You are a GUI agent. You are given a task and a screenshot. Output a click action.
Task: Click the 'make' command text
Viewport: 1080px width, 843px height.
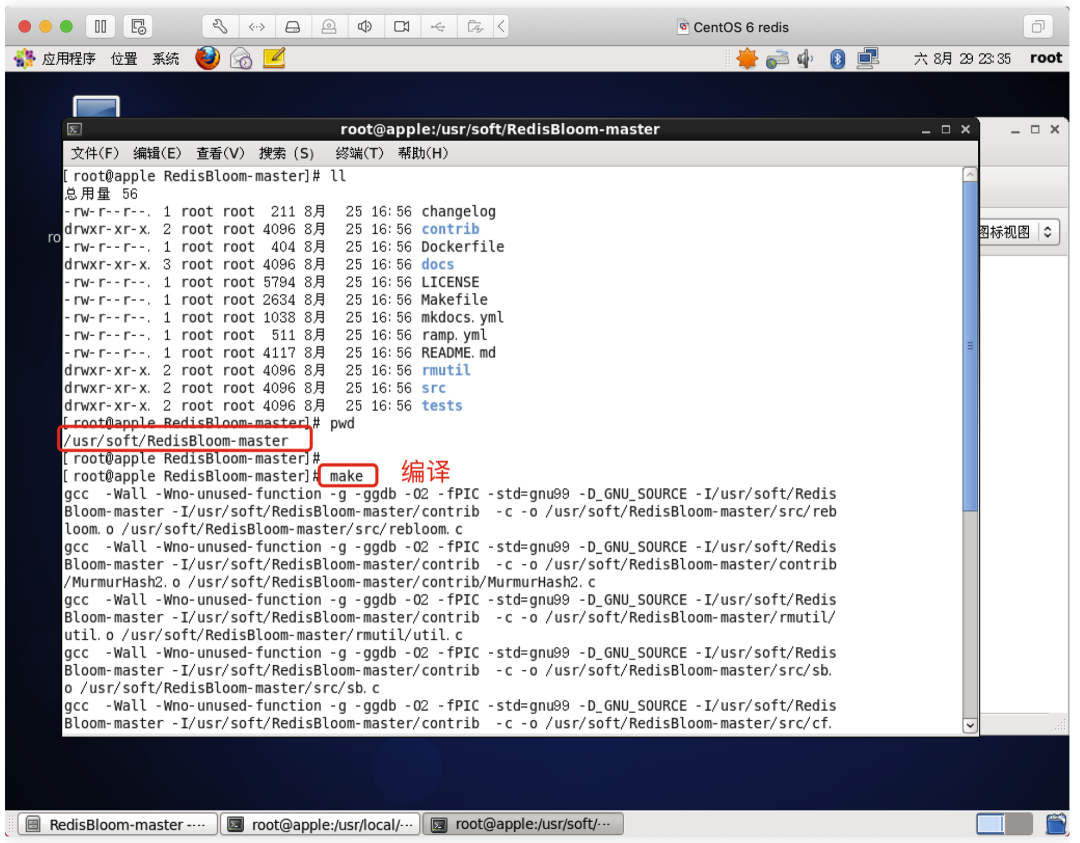tap(346, 476)
